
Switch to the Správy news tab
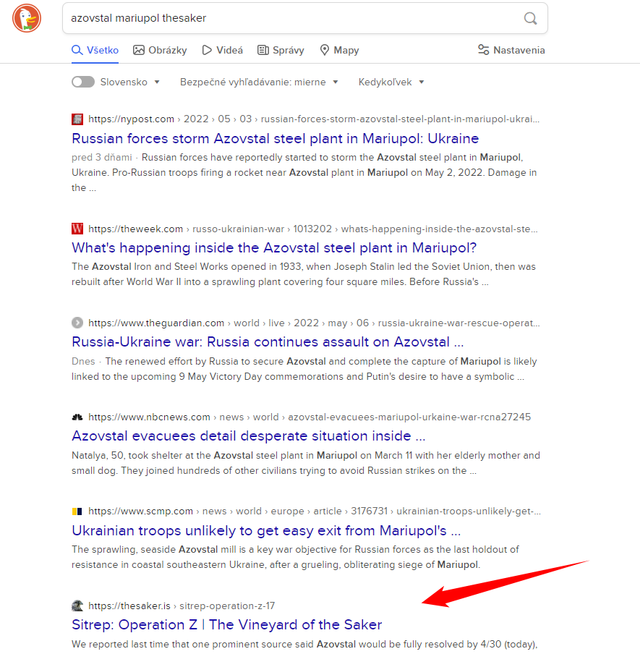tap(280, 50)
